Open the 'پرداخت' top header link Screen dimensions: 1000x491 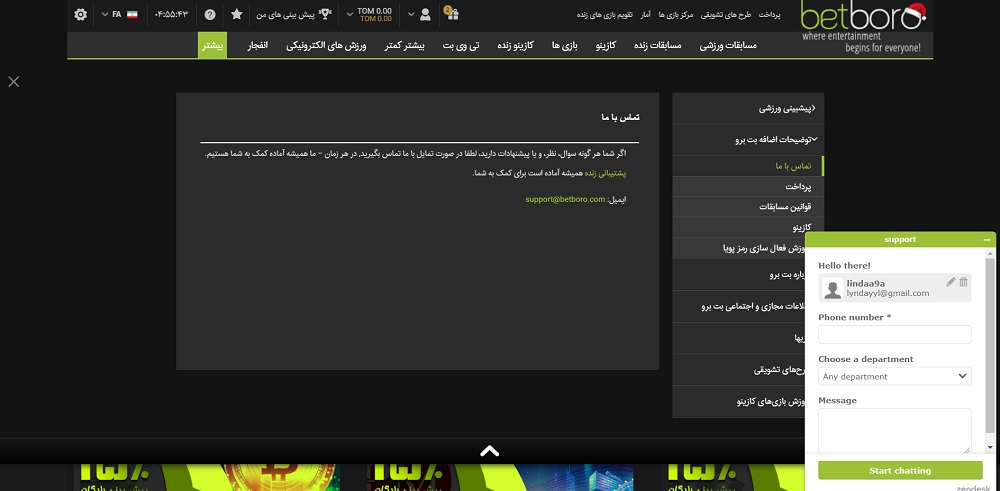click(770, 14)
